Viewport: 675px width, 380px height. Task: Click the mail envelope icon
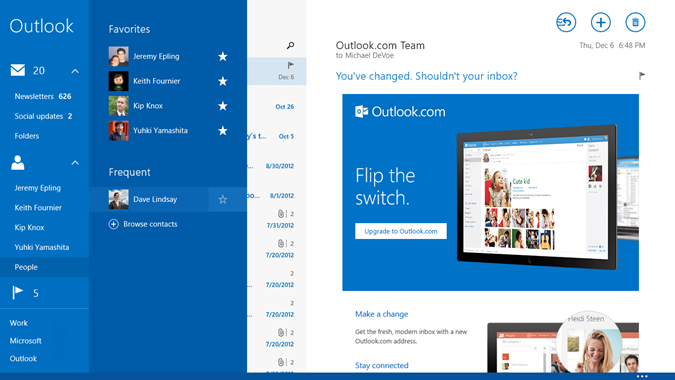pos(18,70)
